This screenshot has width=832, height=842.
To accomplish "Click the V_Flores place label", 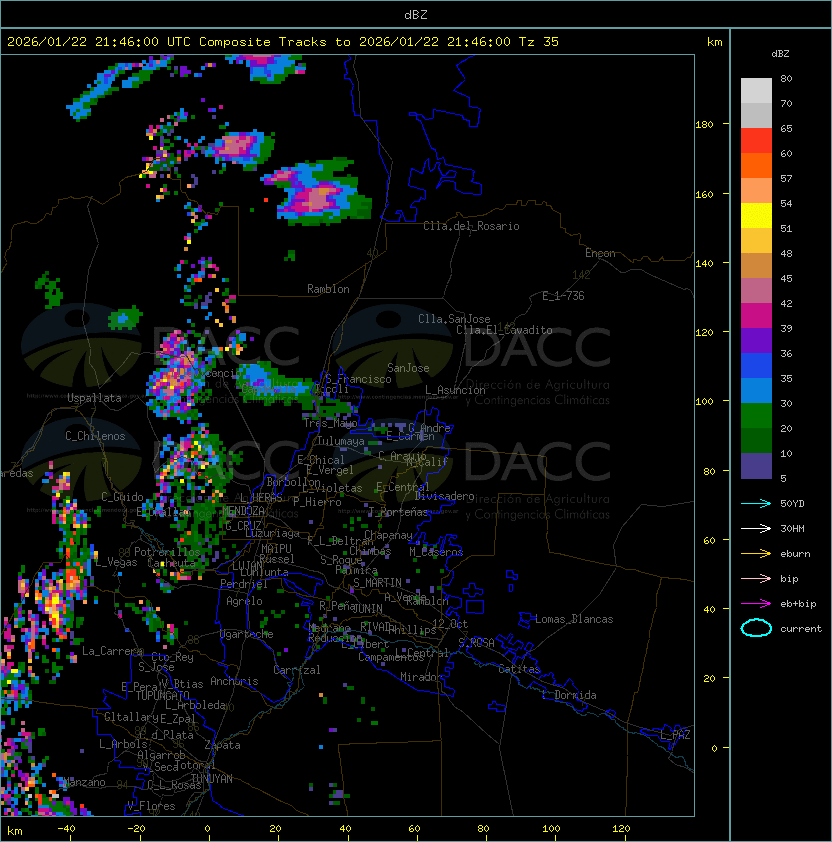I will (x=151, y=806).
